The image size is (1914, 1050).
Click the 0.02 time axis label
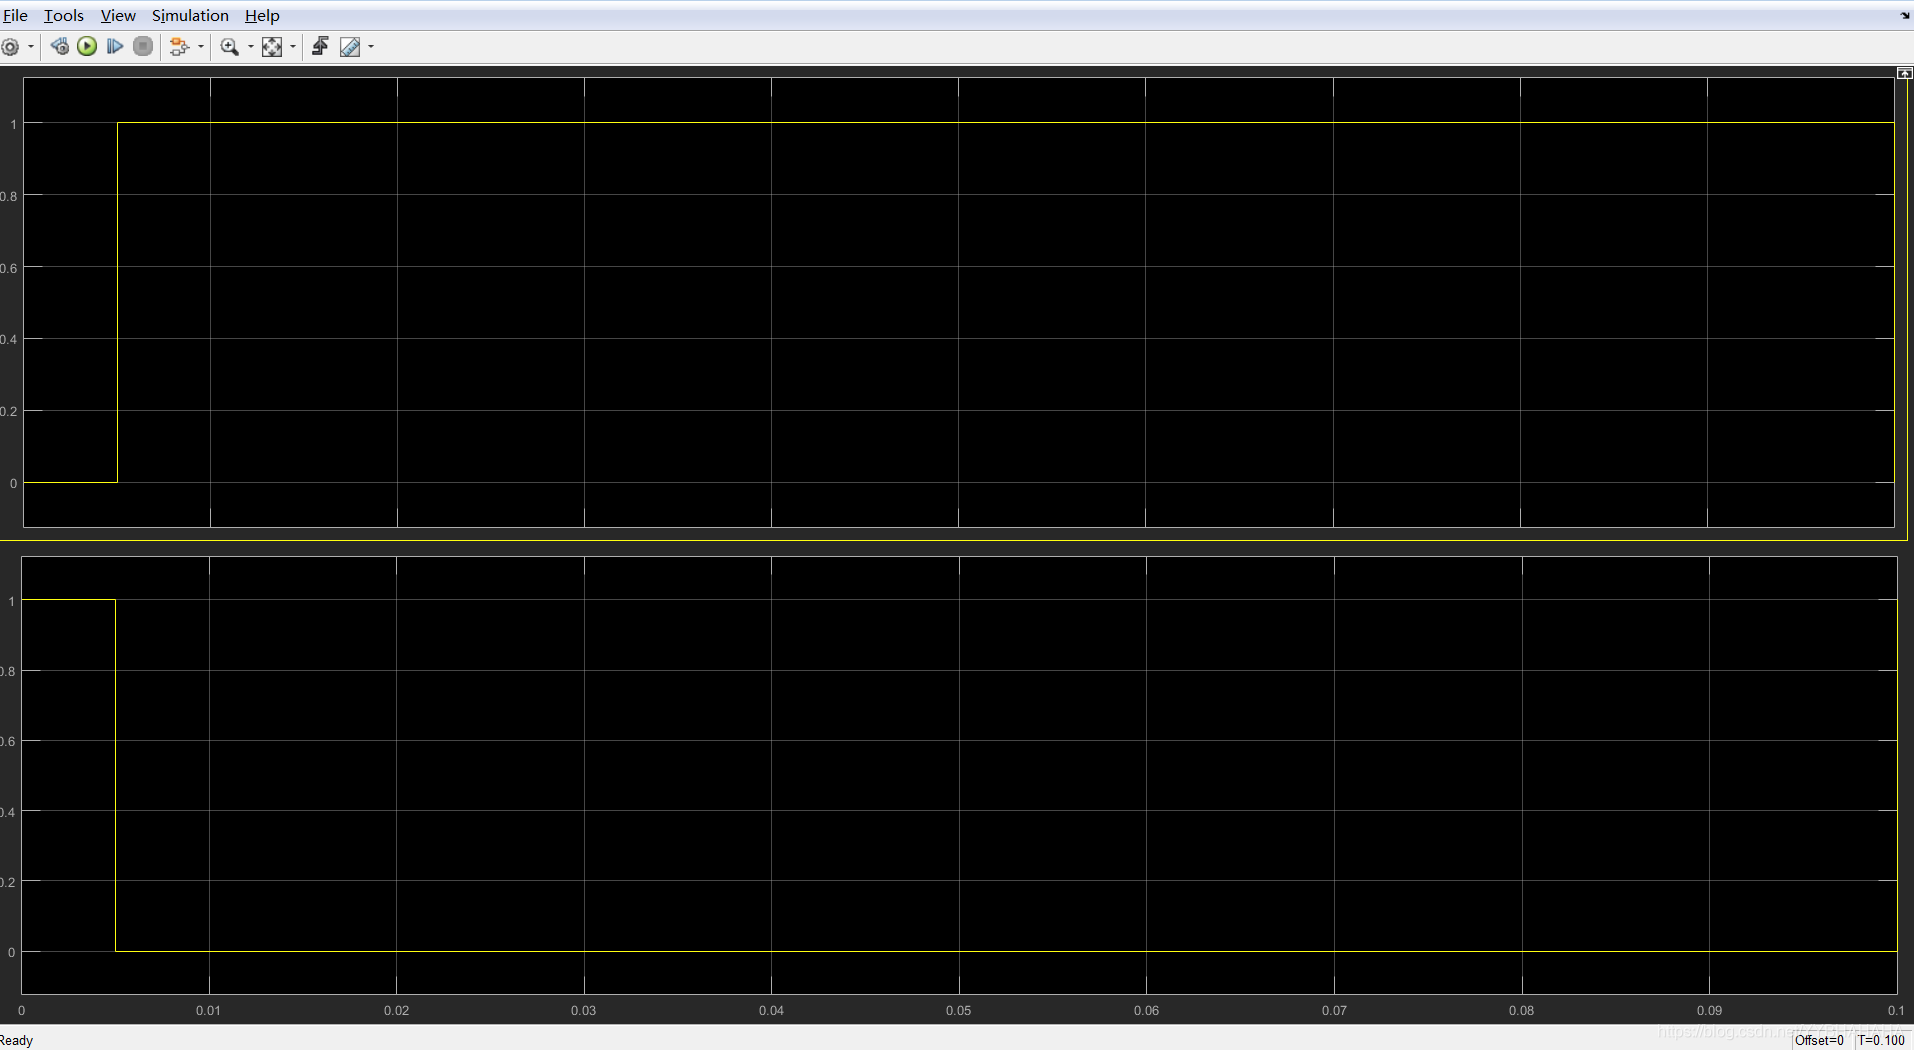pyautogui.click(x=396, y=1010)
